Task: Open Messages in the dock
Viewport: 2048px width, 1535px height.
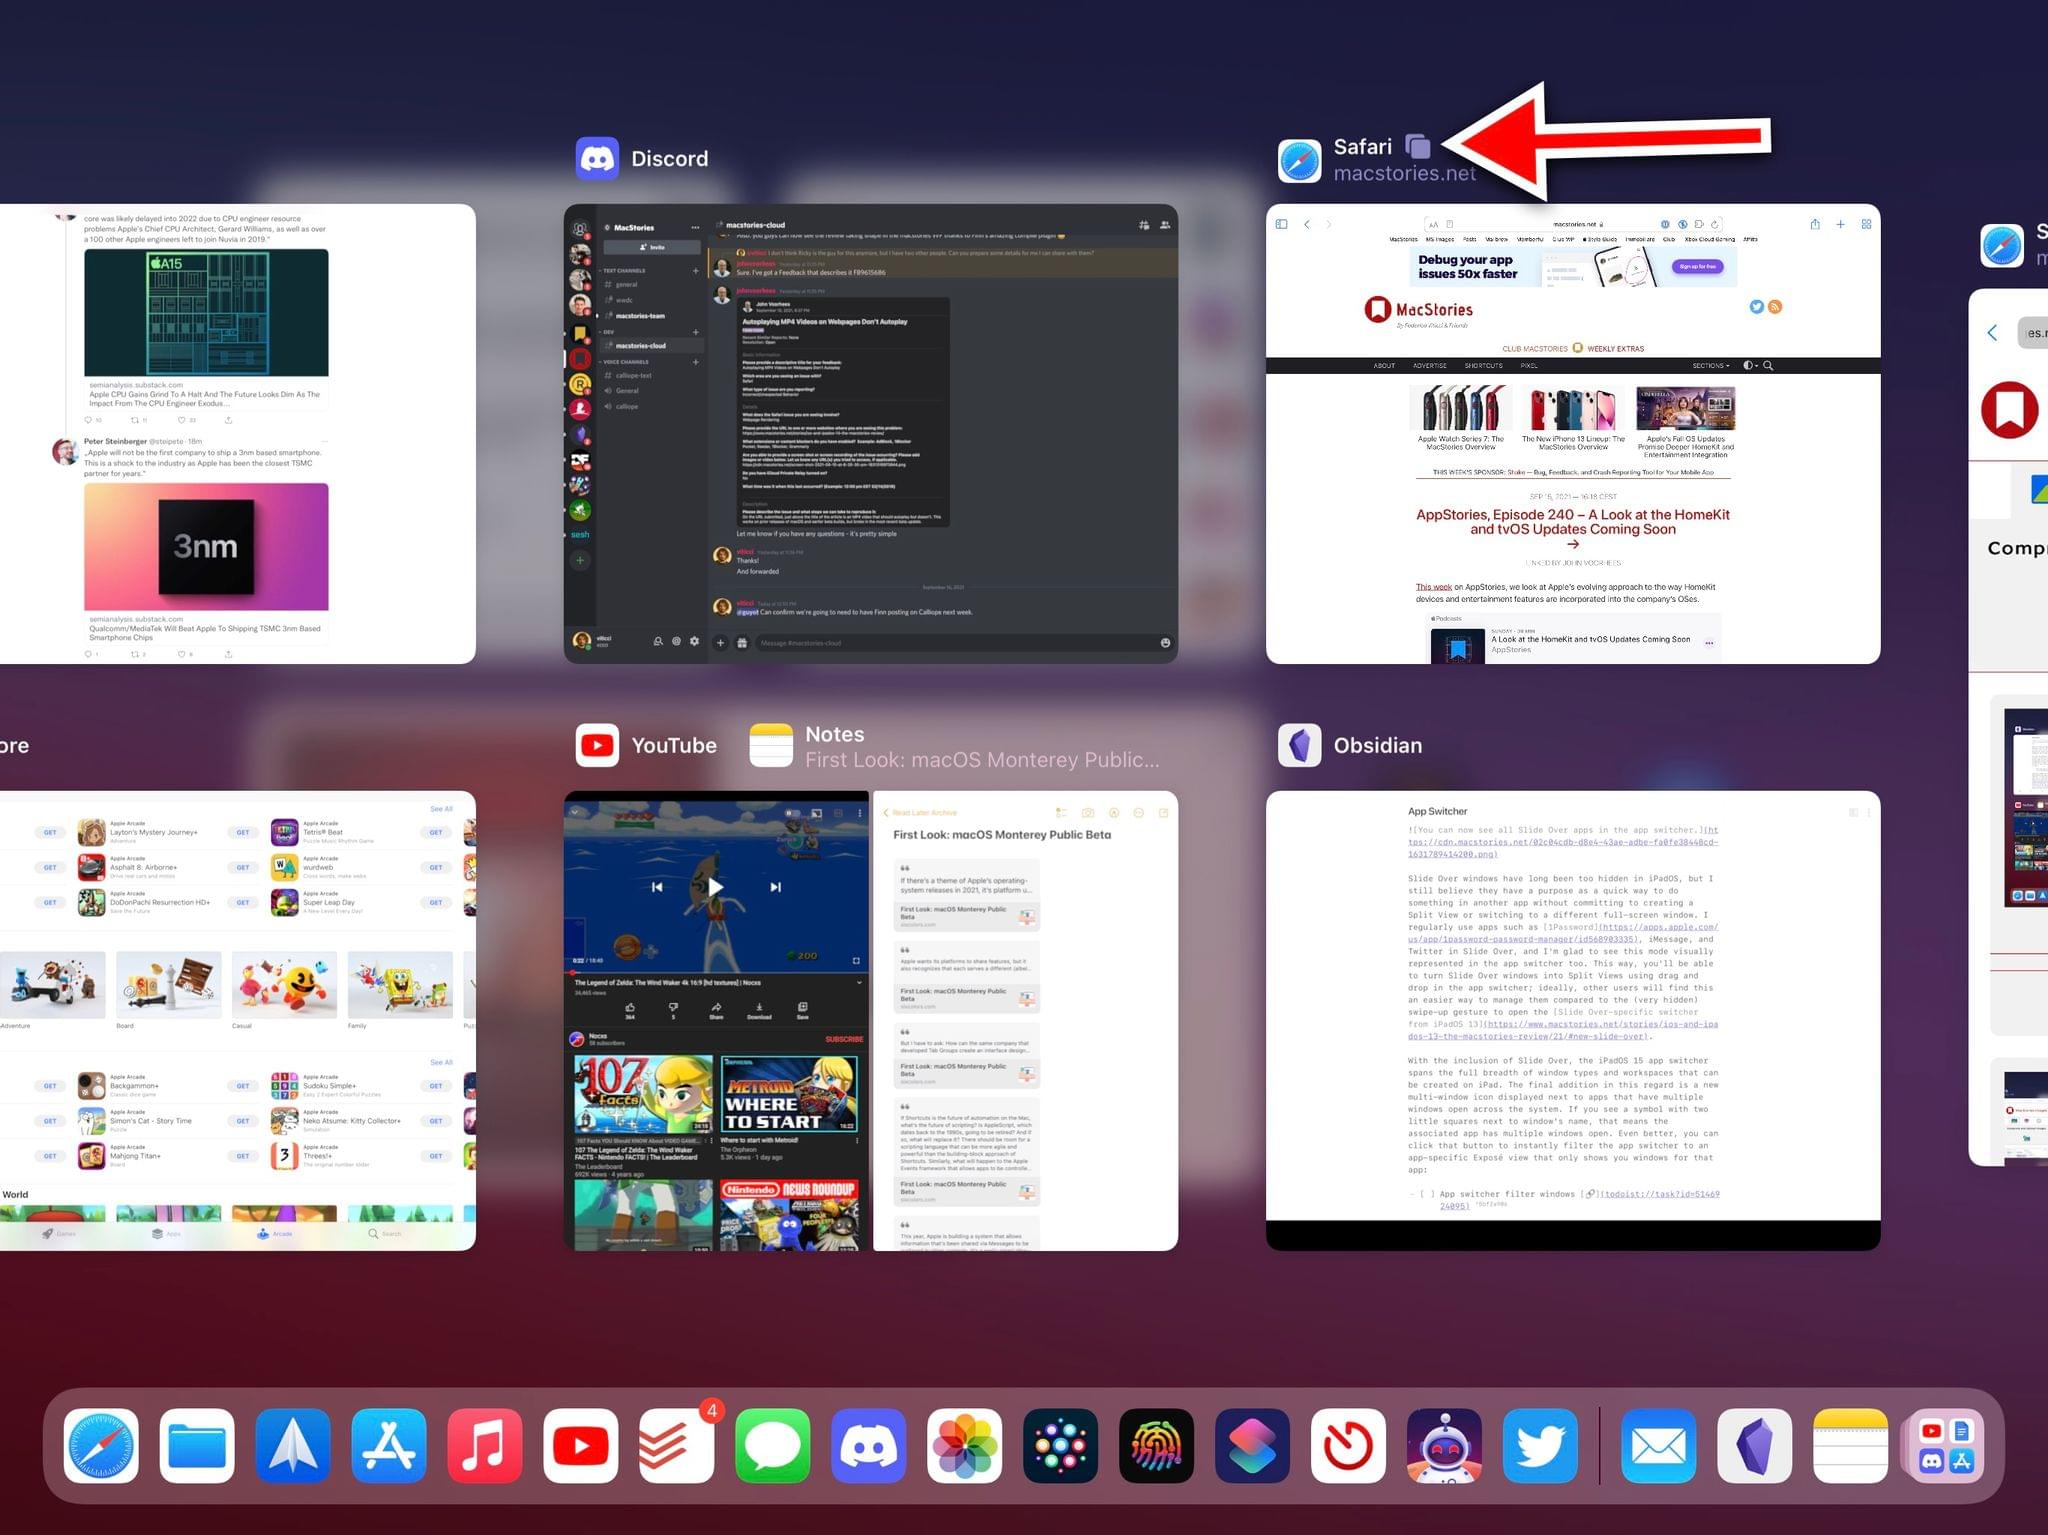Action: pos(772,1445)
